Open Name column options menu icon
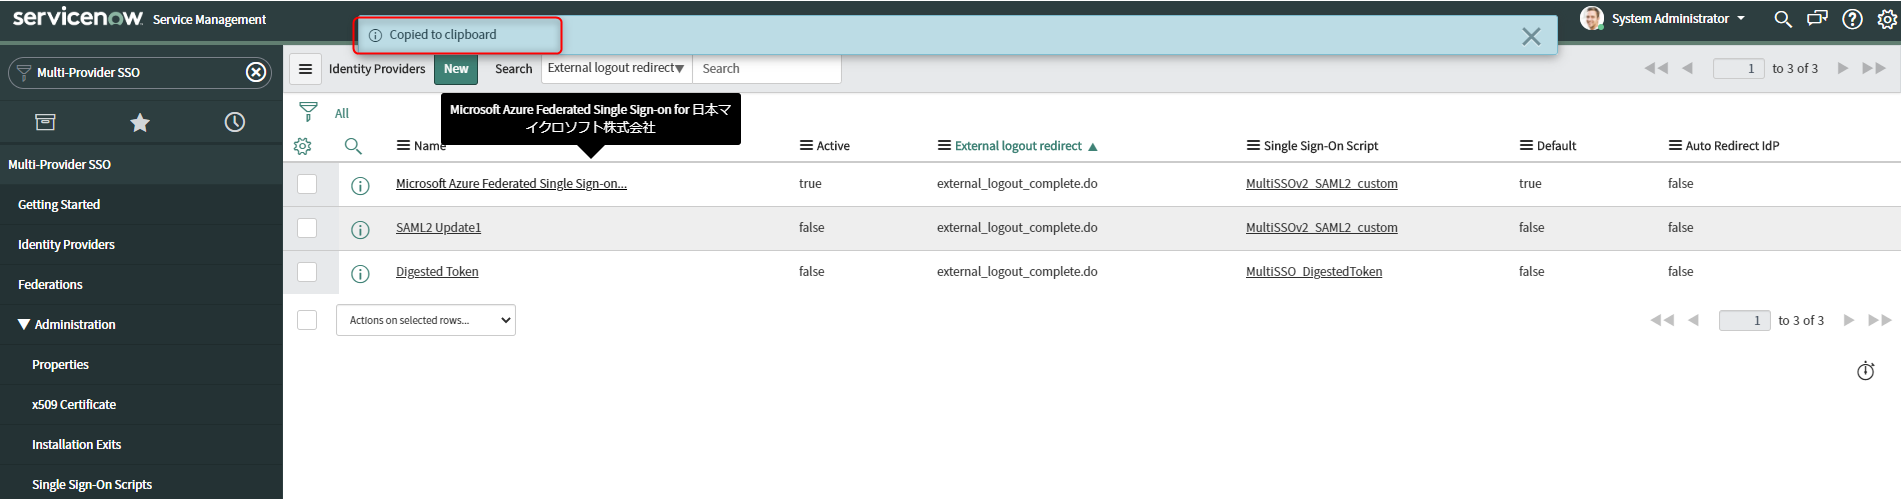1902x500 pixels. coord(403,146)
